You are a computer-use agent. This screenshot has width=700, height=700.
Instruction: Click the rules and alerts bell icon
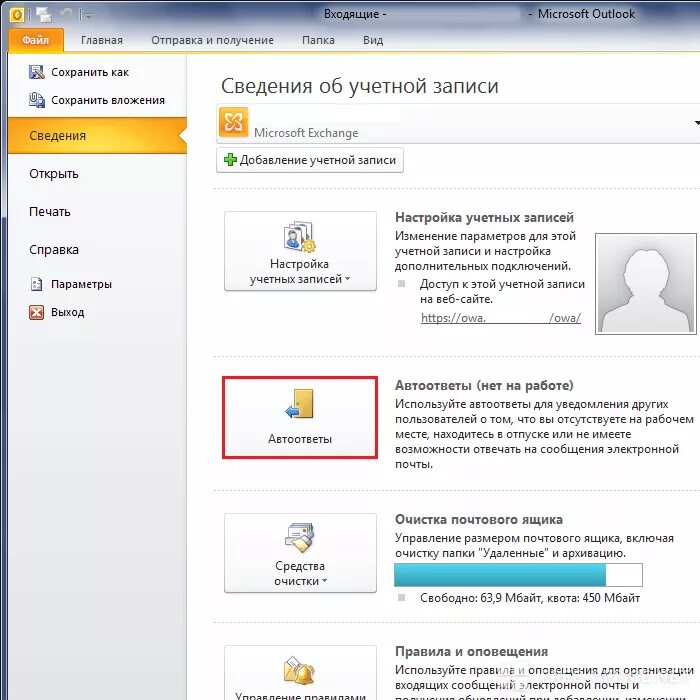[x=300, y=671]
